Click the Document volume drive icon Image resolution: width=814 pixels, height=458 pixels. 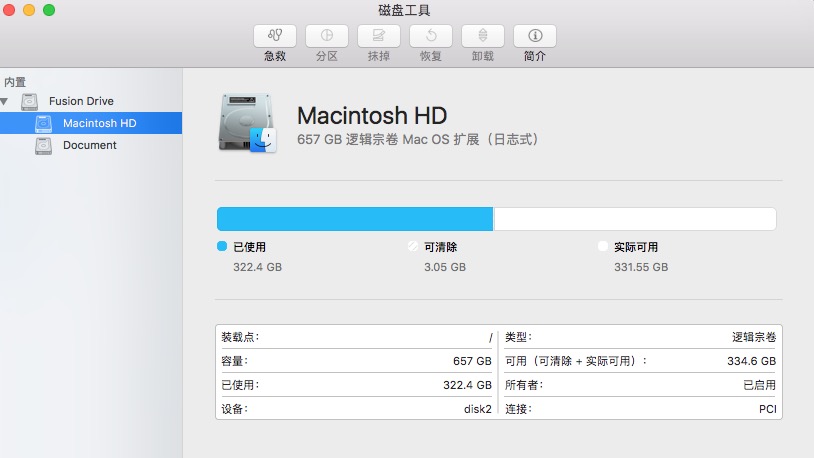tap(44, 146)
